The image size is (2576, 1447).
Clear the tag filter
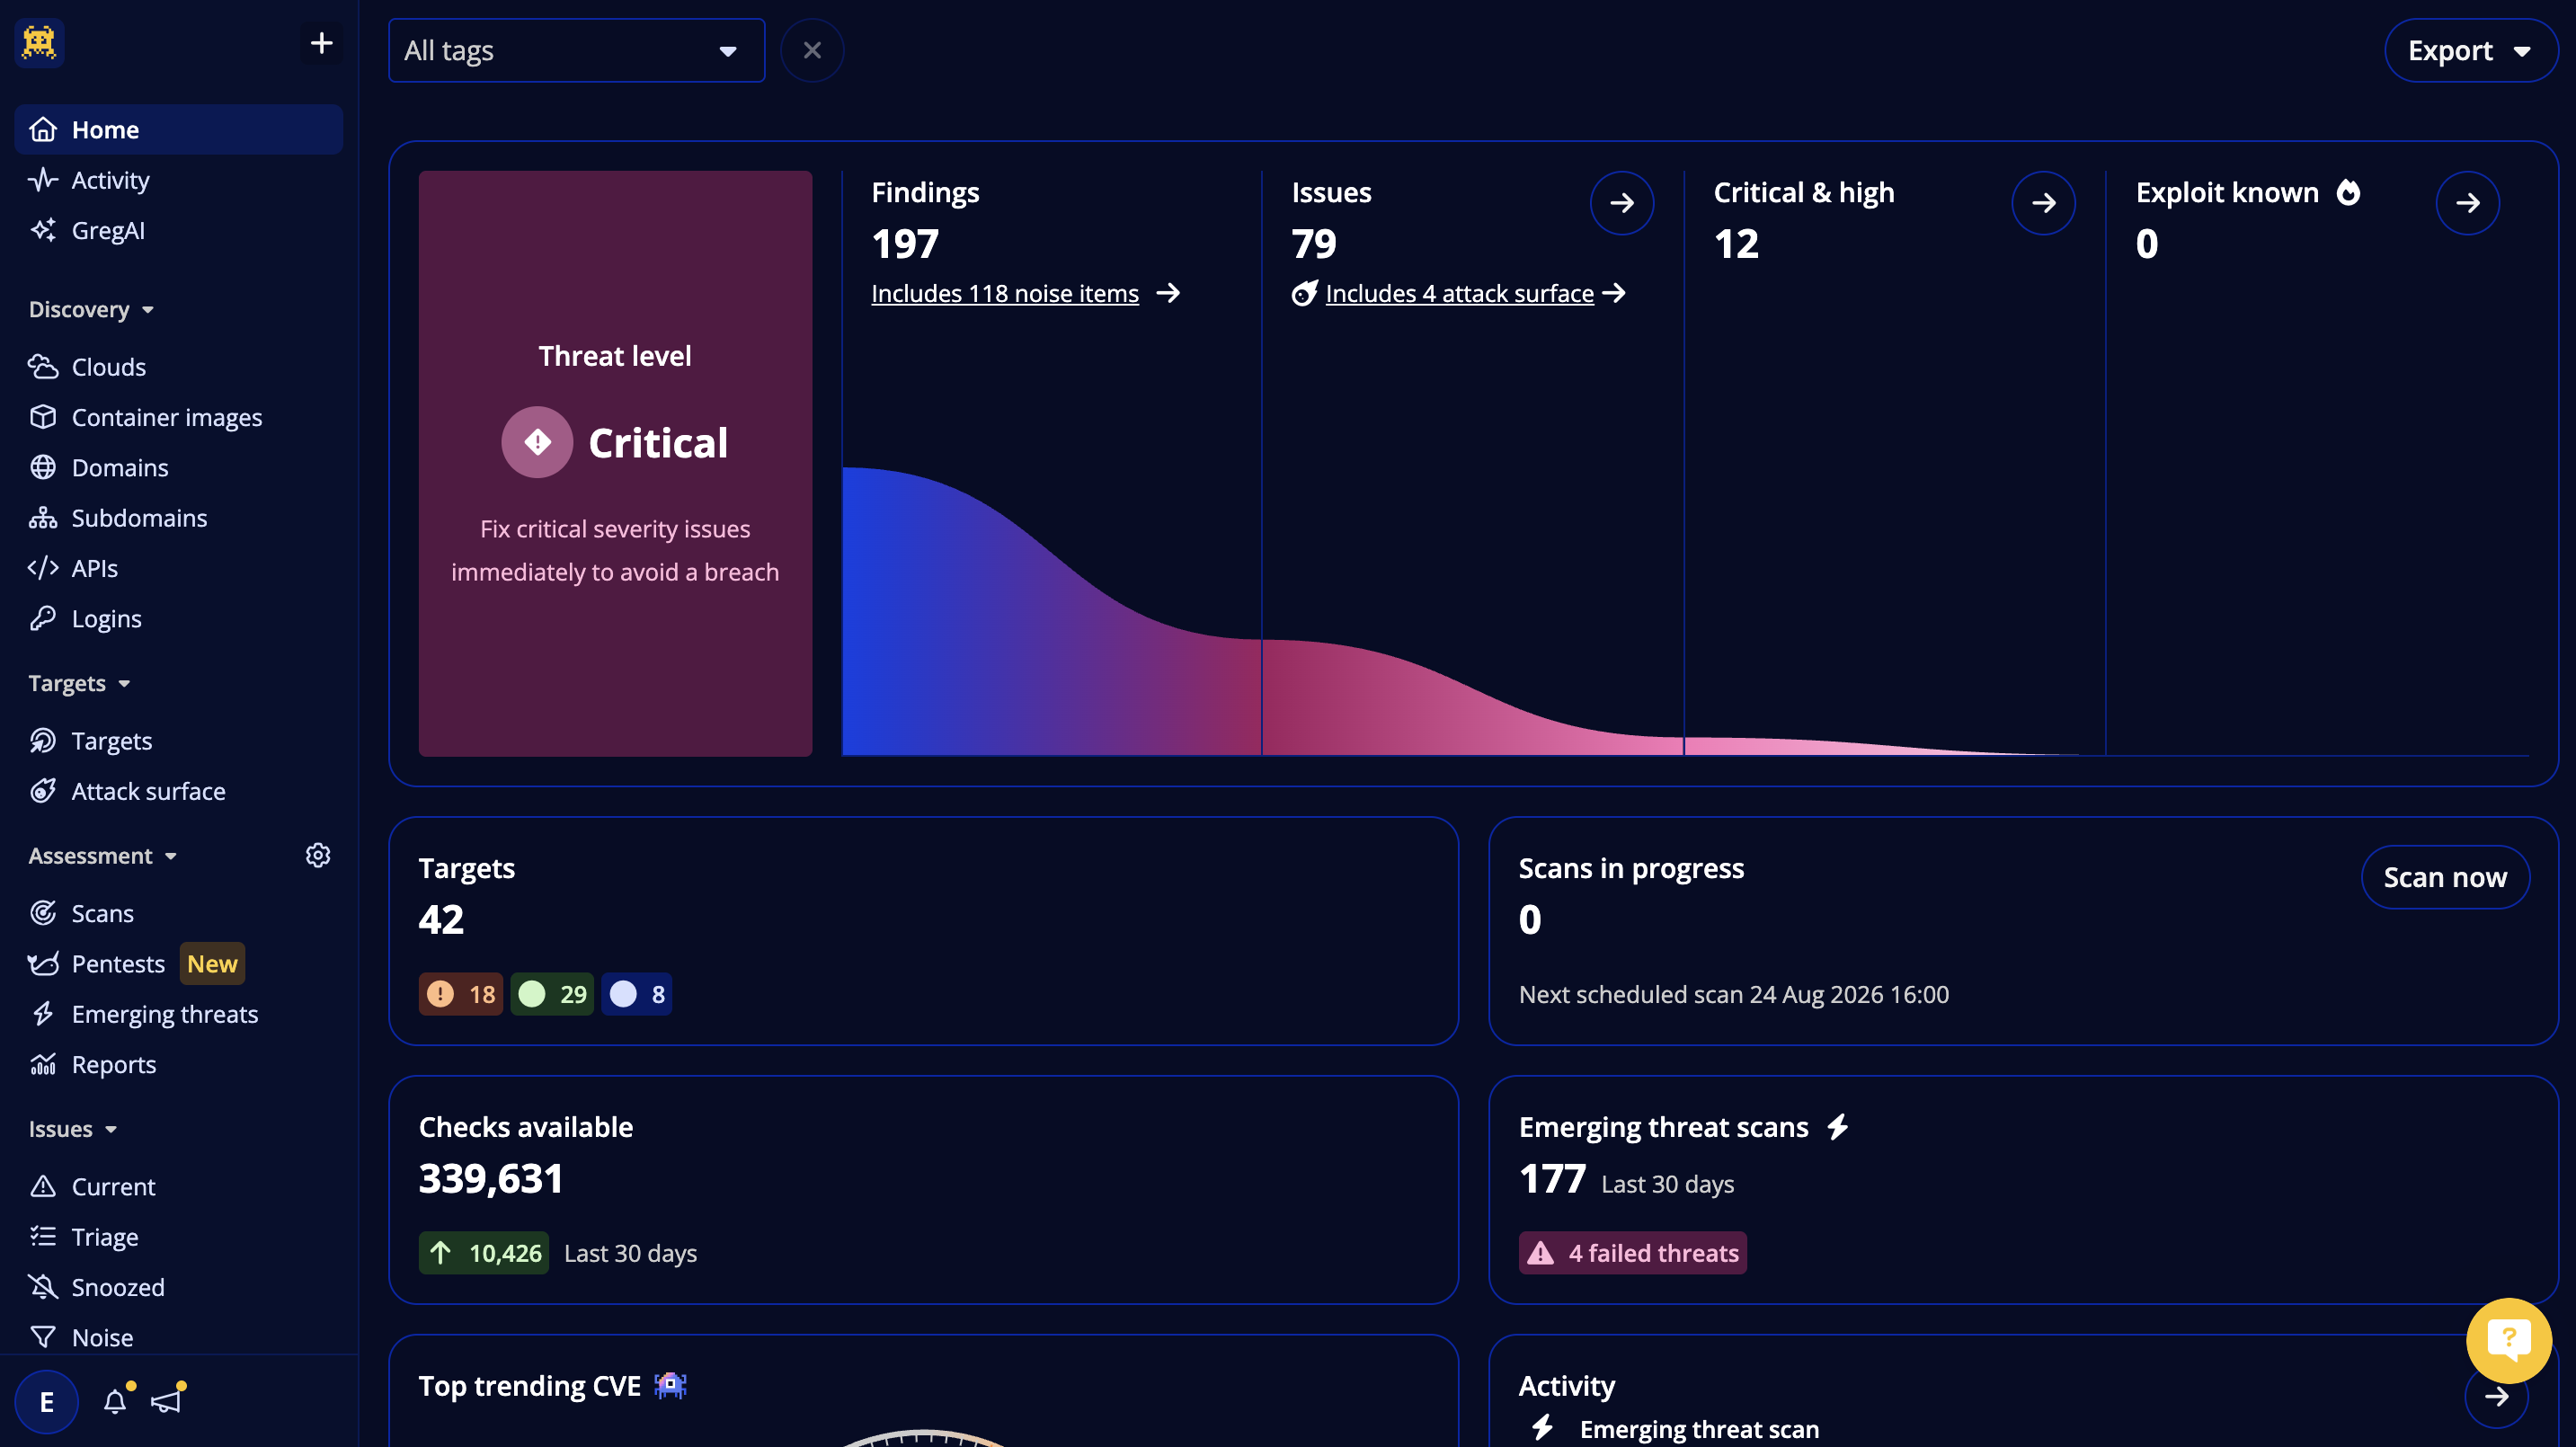tap(812, 50)
